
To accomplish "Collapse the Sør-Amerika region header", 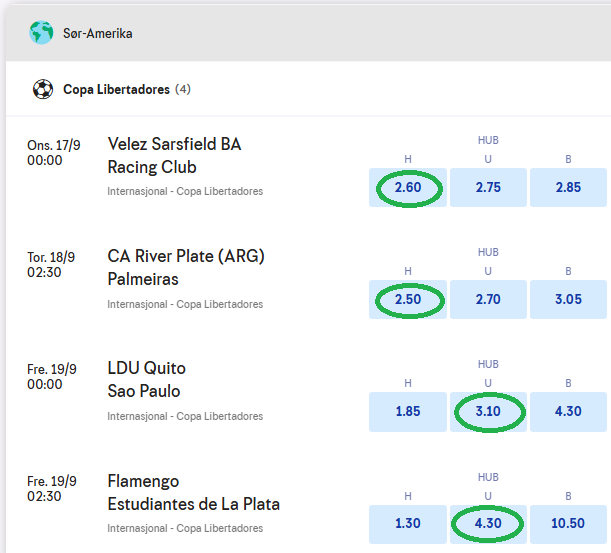I will click(300, 33).
